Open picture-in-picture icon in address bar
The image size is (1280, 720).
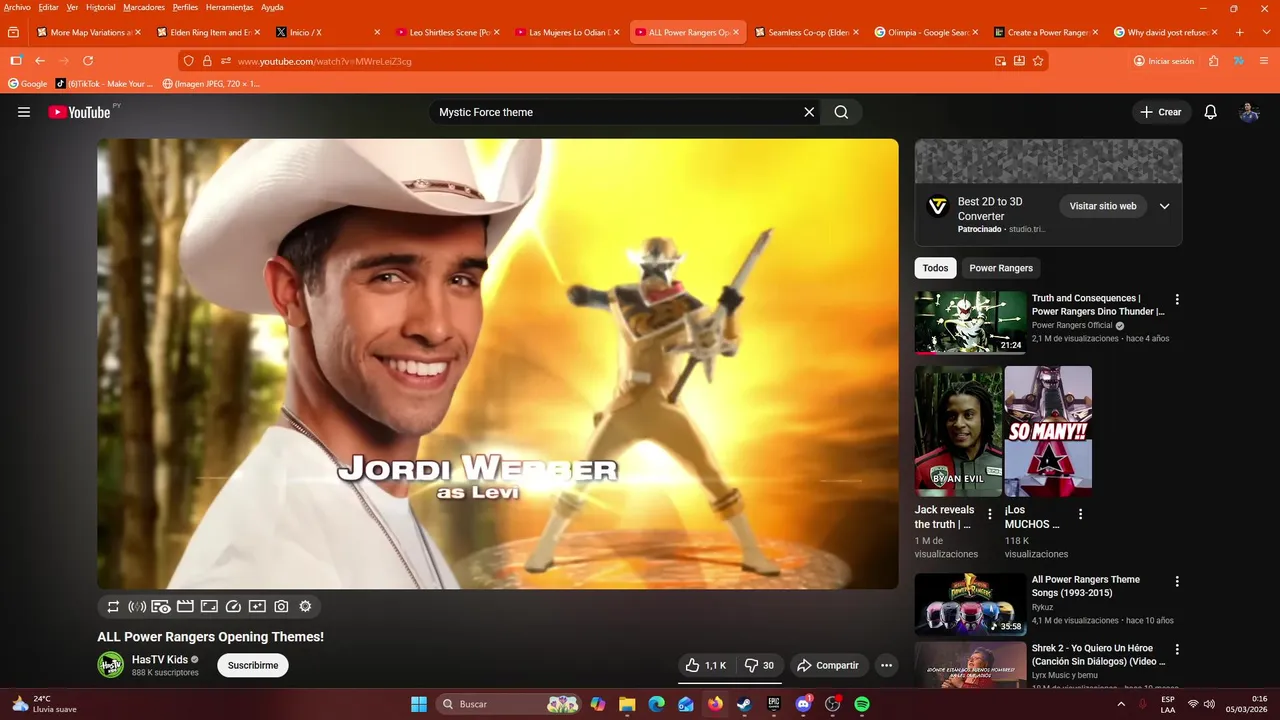[x=1000, y=61]
